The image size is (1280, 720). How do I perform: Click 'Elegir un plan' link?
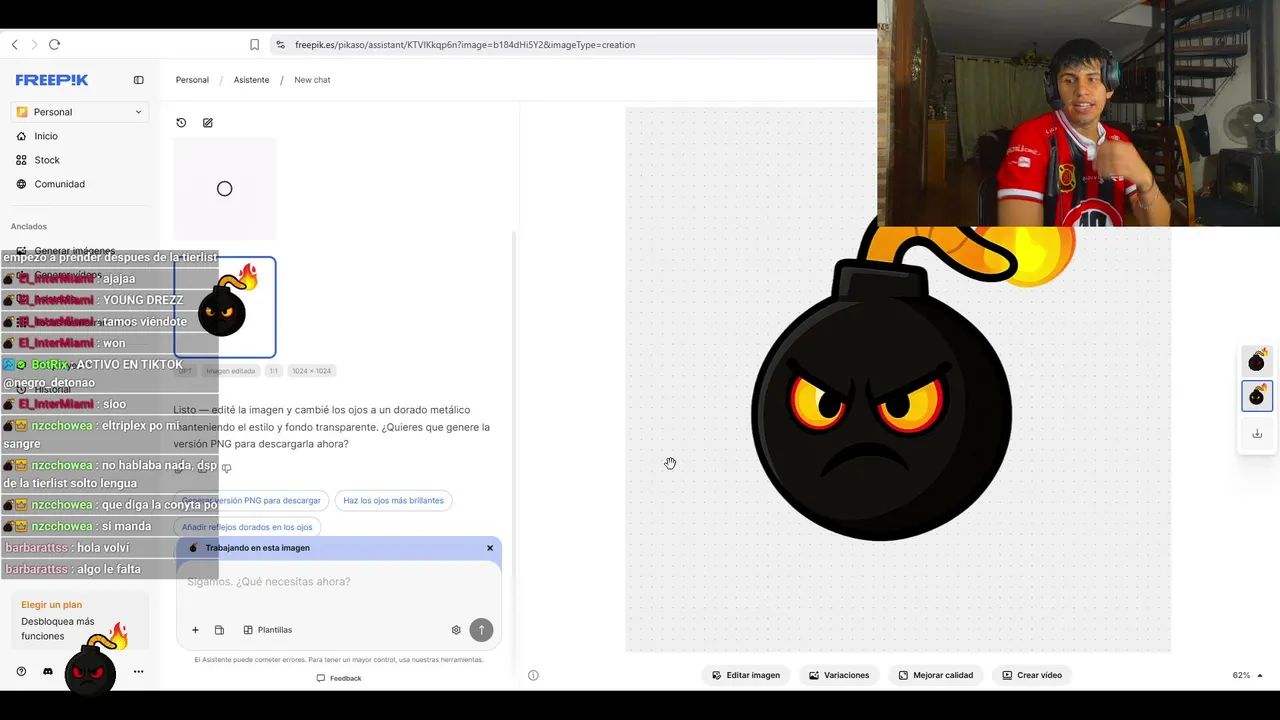[x=51, y=605]
